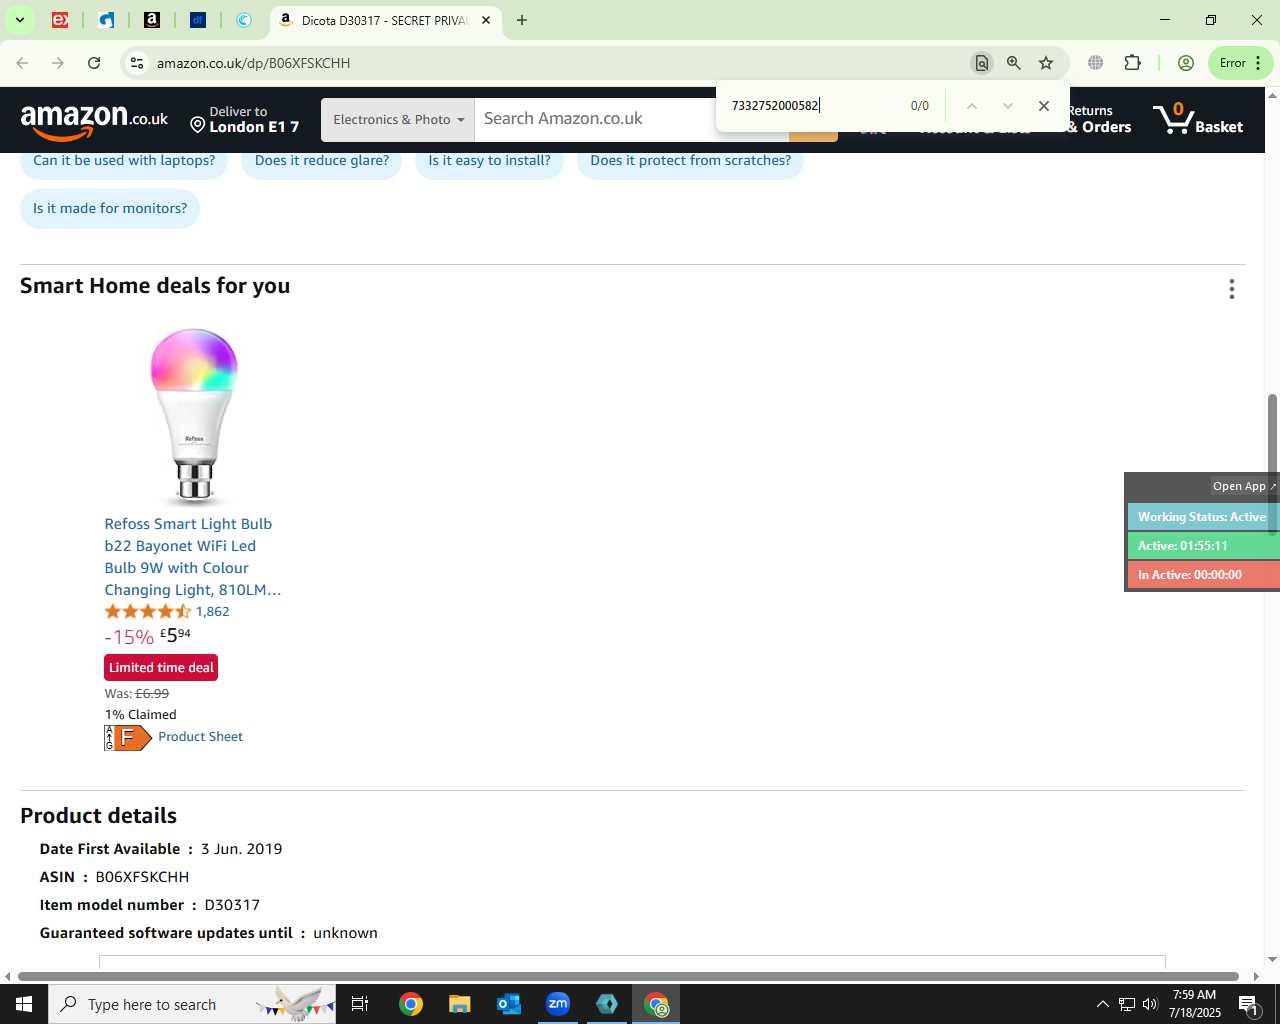The width and height of the screenshot is (1280, 1024).
Task: Open Zoom from the Windows taskbar
Action: tap(558, 1004)
